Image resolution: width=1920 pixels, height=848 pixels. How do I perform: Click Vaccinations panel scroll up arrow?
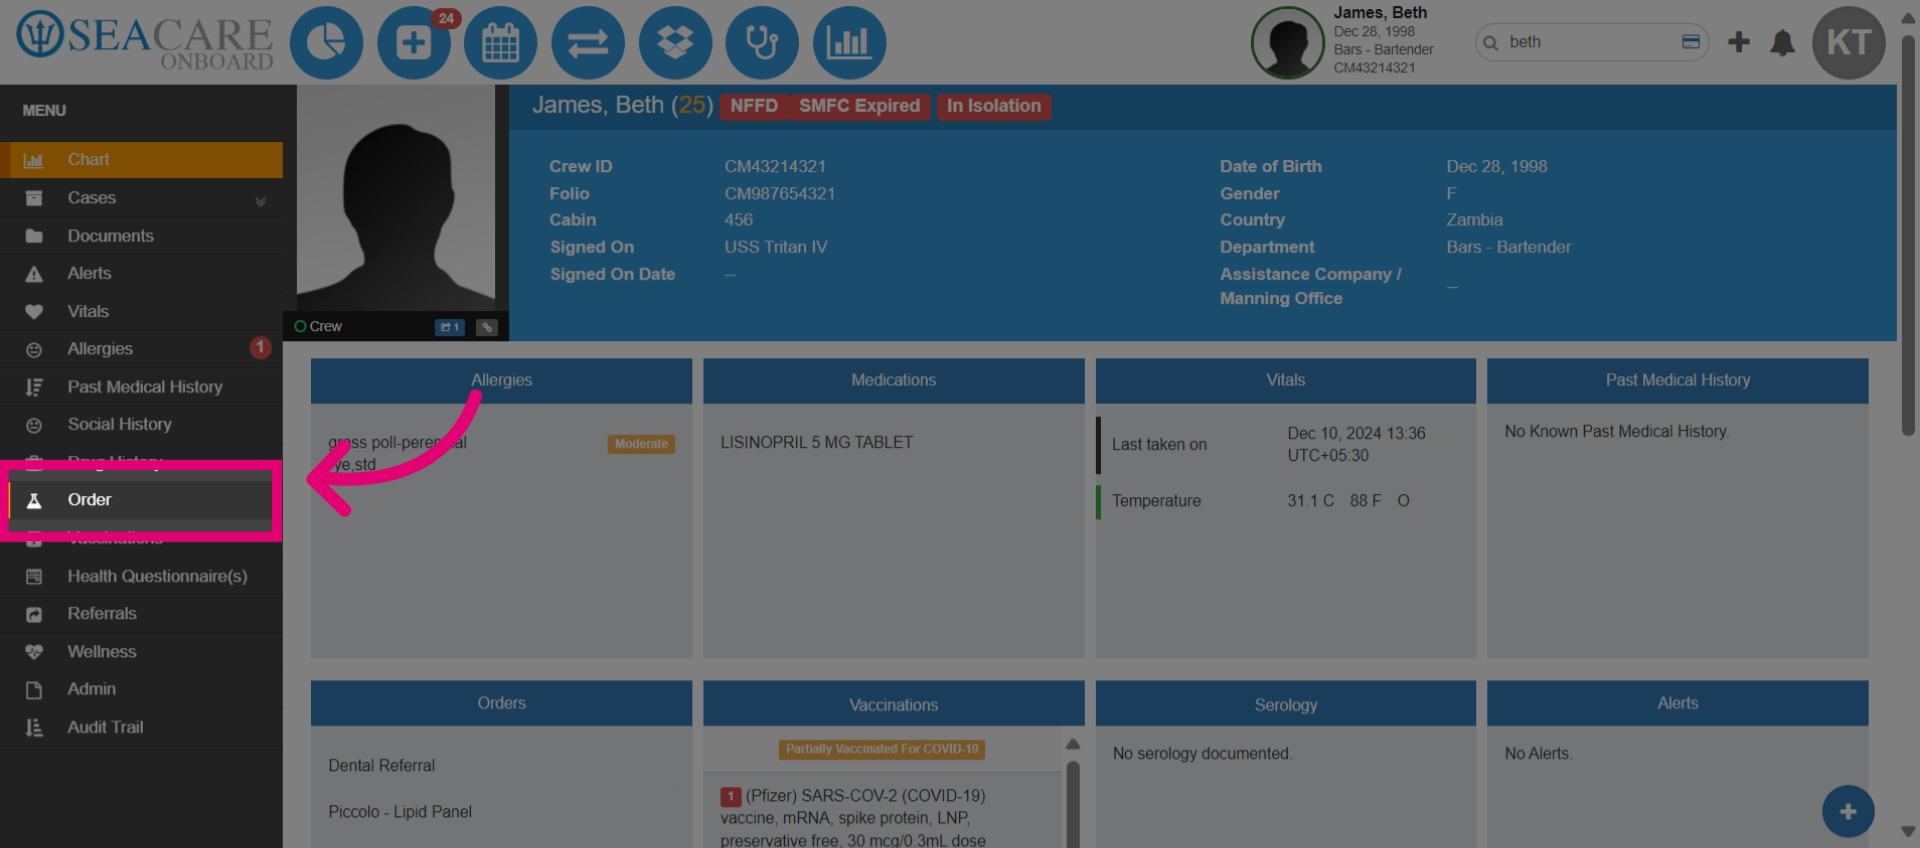[1073, 744]
